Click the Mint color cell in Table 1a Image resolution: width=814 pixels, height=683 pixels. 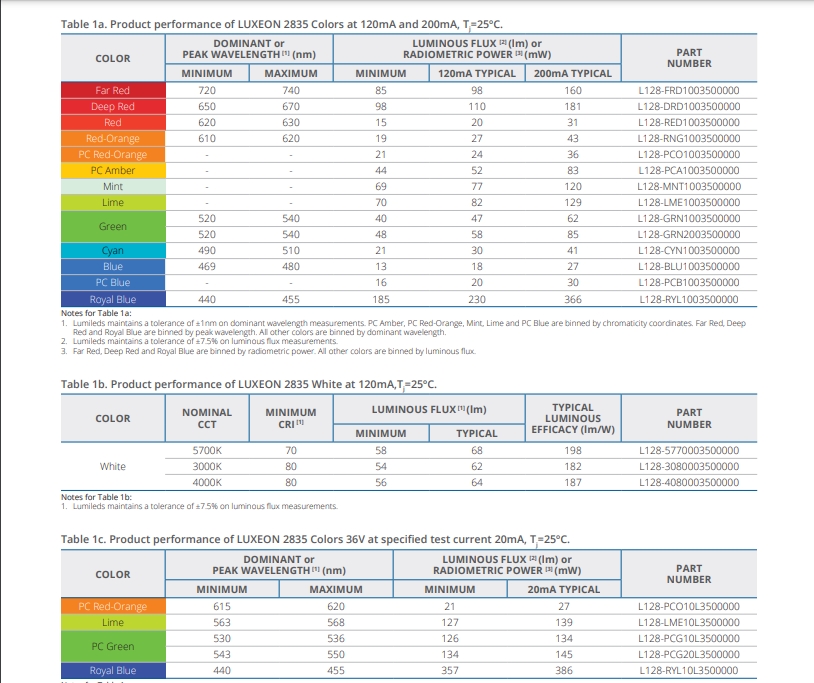click(113, 186)
